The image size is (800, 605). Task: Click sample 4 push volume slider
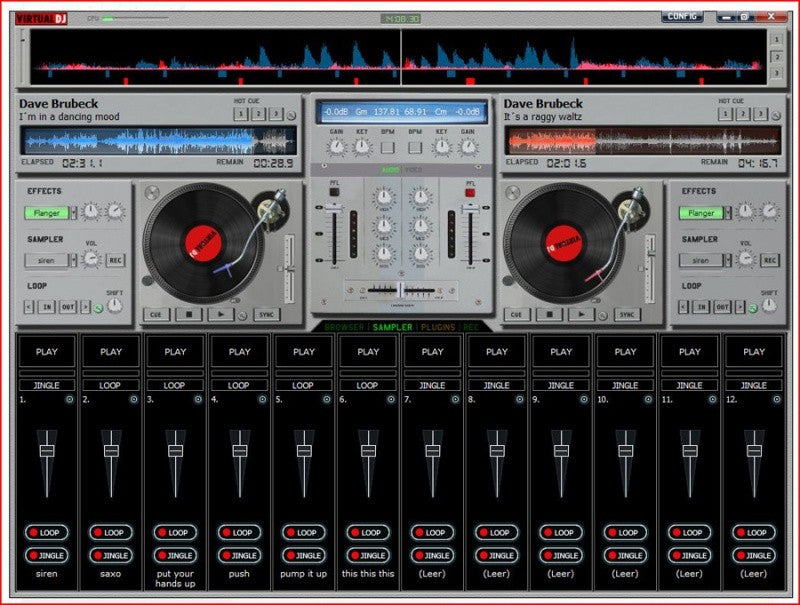click(239, 451)
